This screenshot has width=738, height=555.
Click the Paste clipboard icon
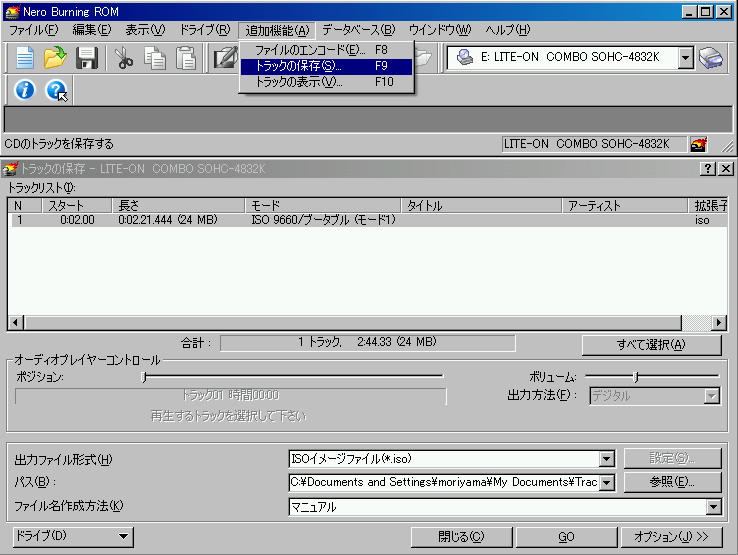tap(186, 58)
